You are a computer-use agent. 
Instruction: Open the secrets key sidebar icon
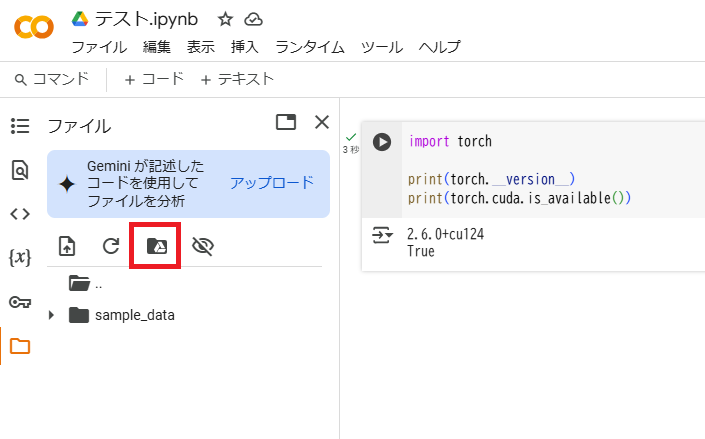20,302
